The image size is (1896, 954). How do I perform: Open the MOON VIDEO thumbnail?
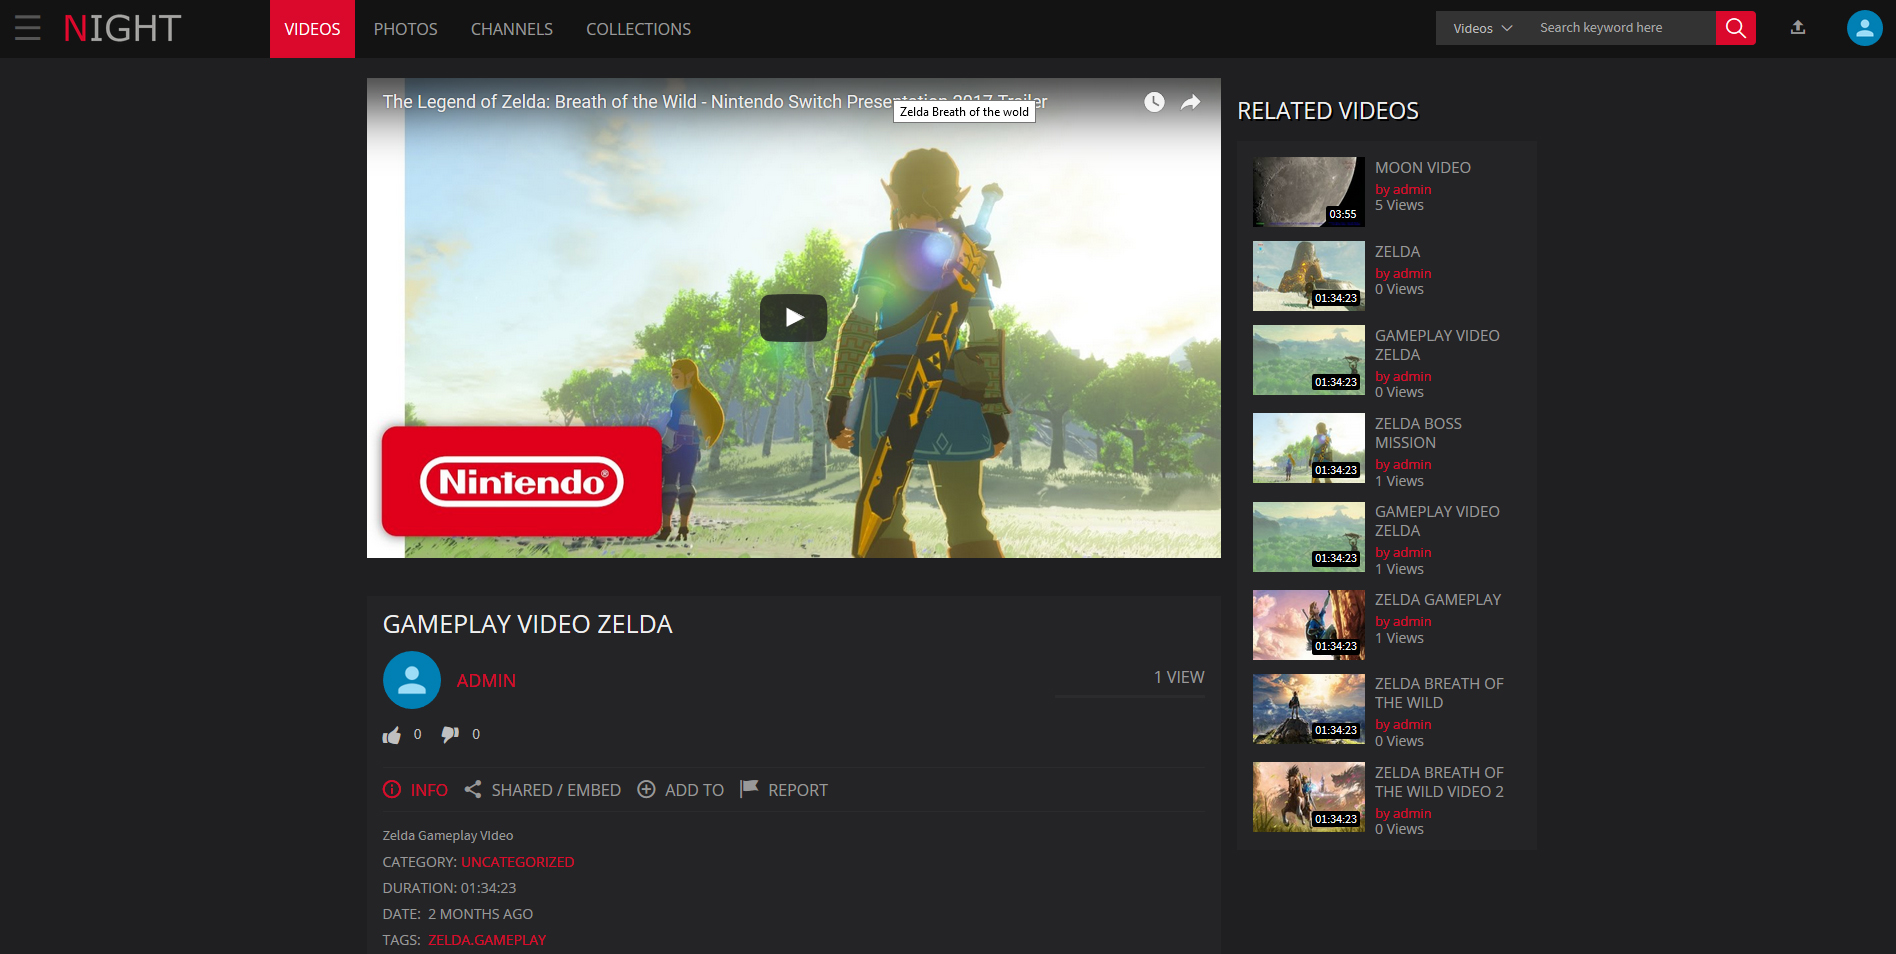point(1309,192)
